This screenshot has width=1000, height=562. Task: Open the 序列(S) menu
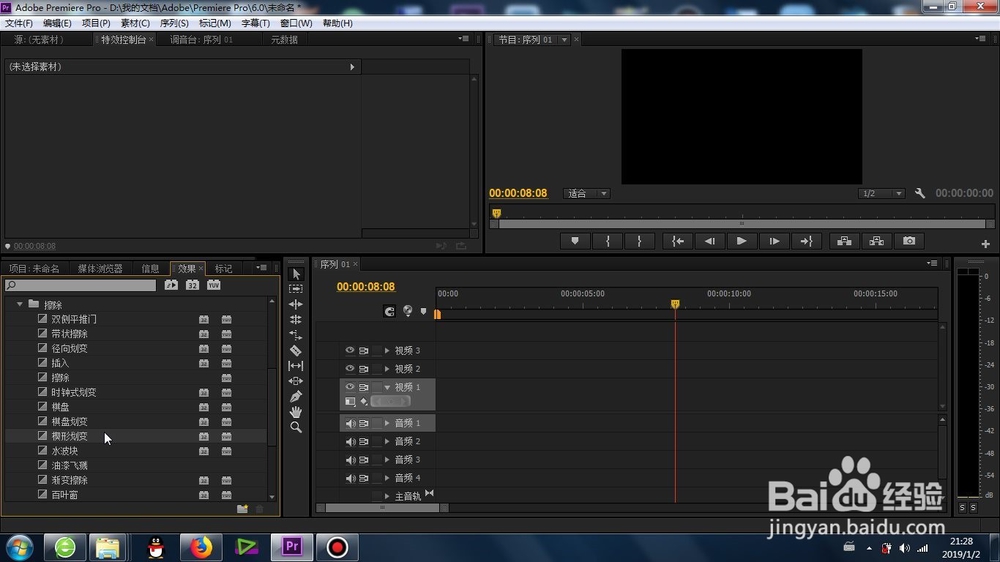click(x=173, y=23)
